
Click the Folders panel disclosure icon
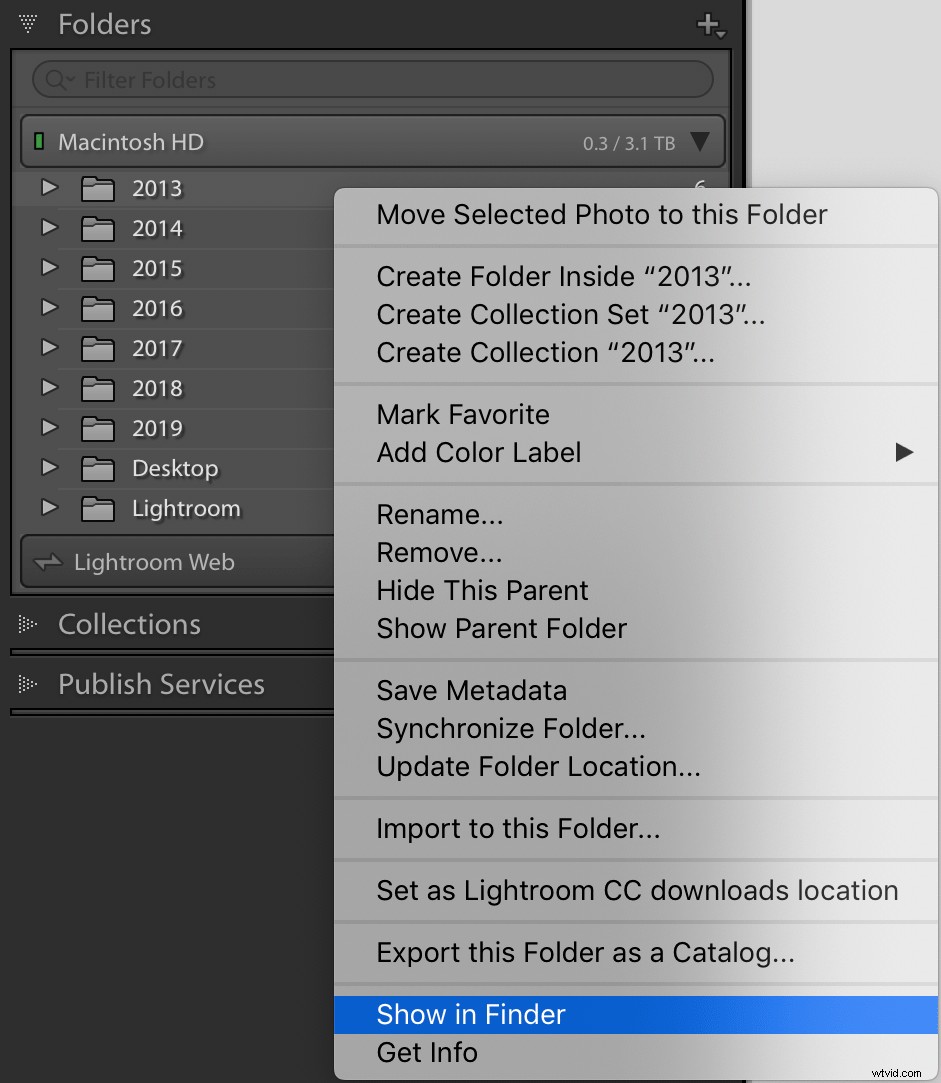point(26,23)
